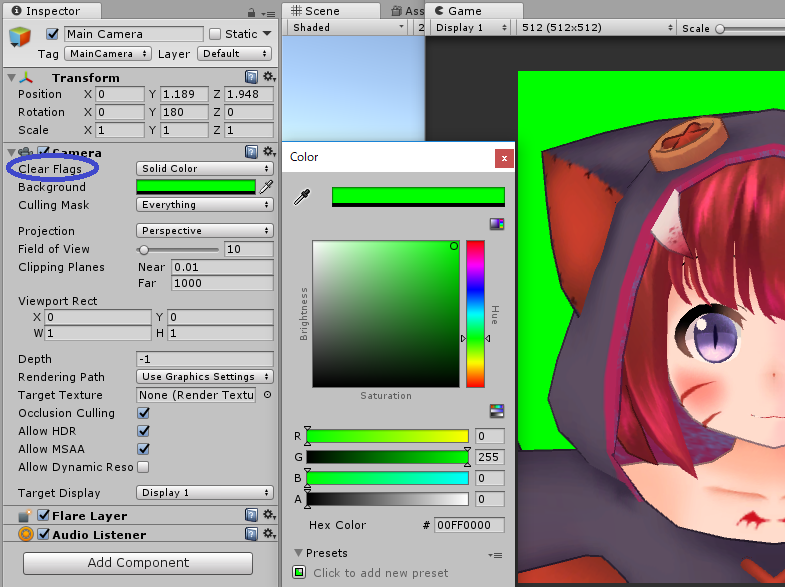This screenshot has width=785, height=587.
Task: Click the Hex Color input field
Action: coord(469,525)
